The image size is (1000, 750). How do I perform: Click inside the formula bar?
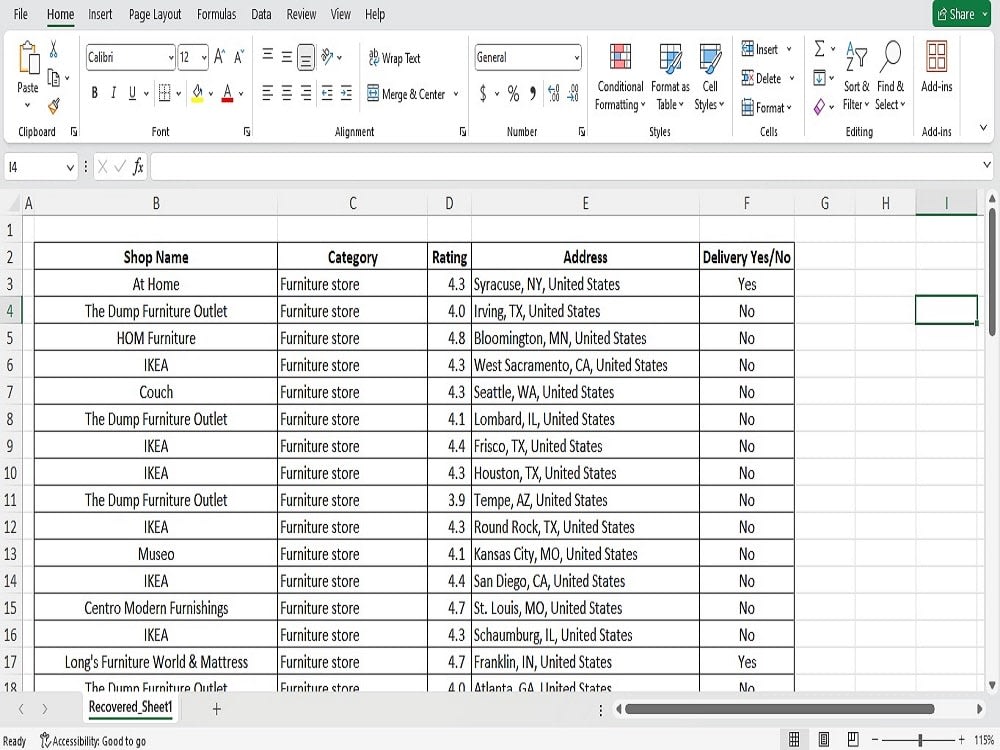pyautogui.click(x=500, y=166)
